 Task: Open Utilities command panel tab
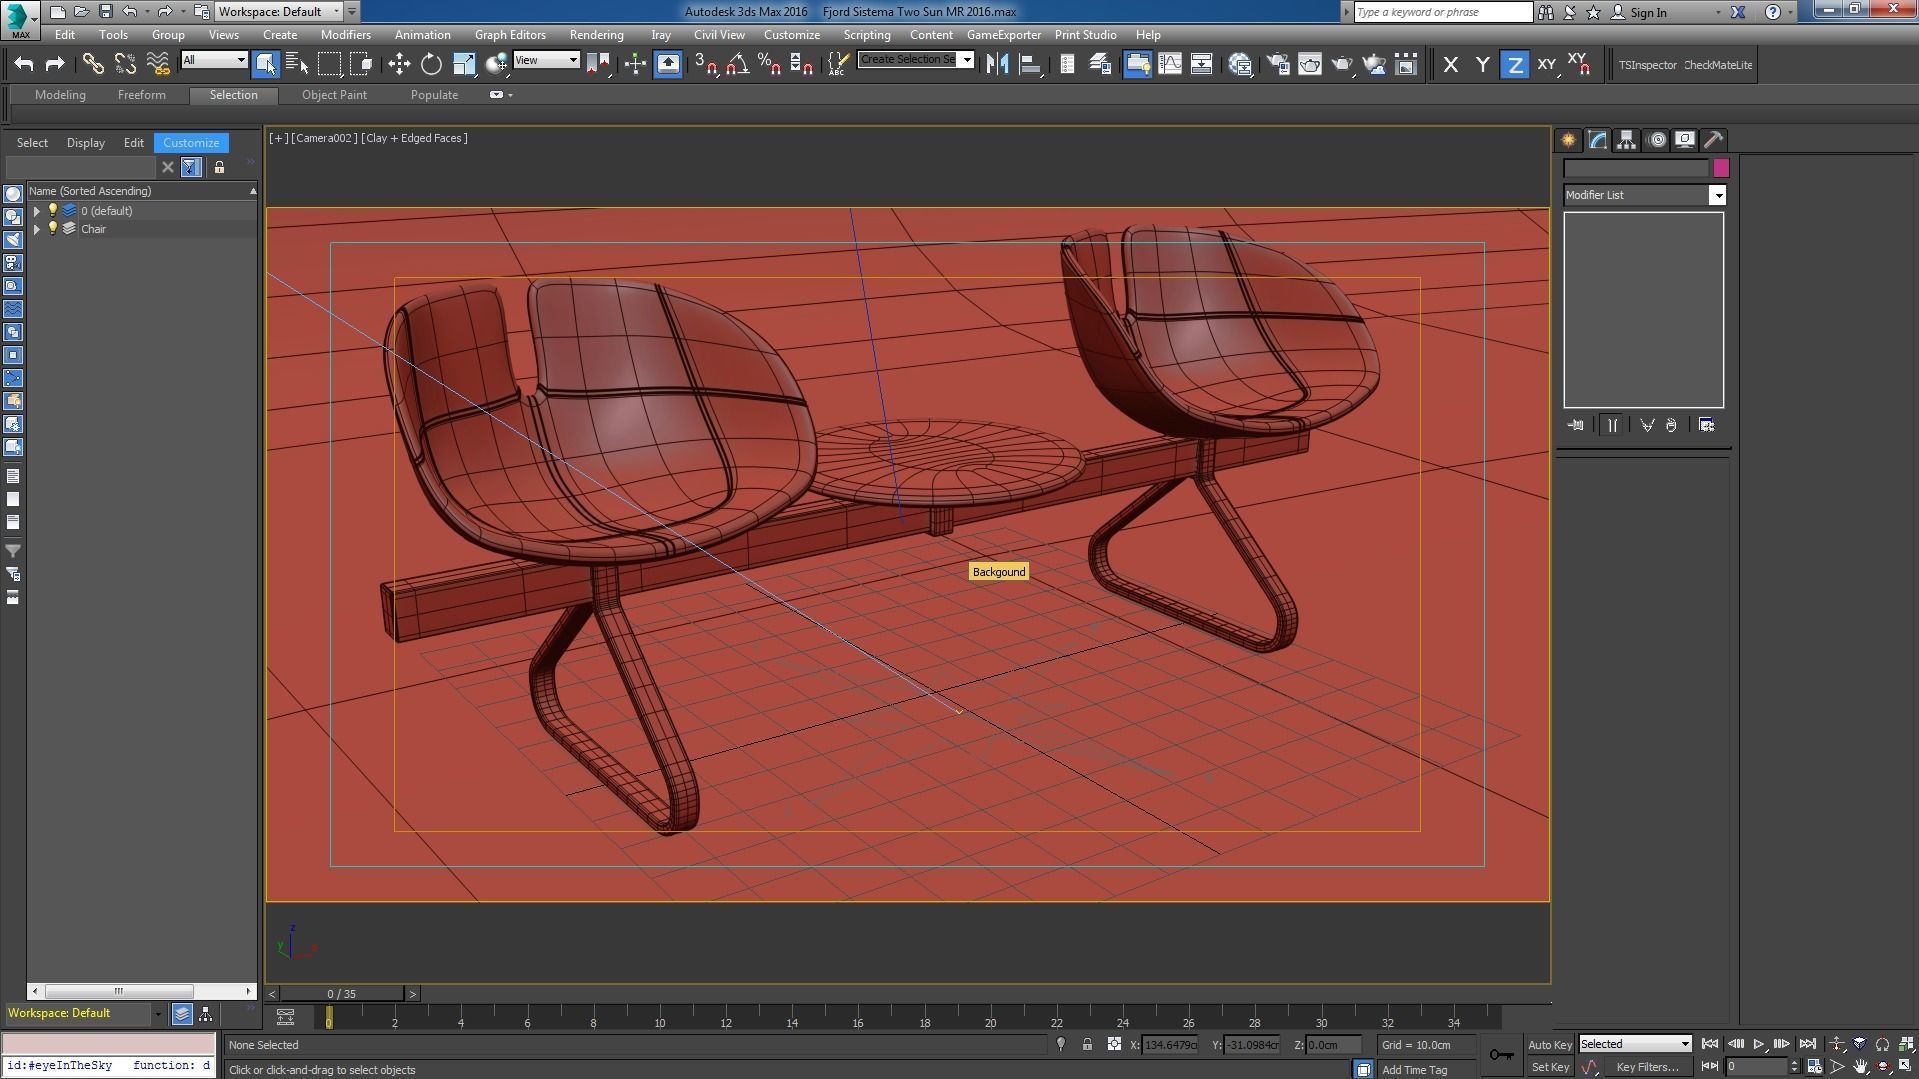coord(1713,140)
